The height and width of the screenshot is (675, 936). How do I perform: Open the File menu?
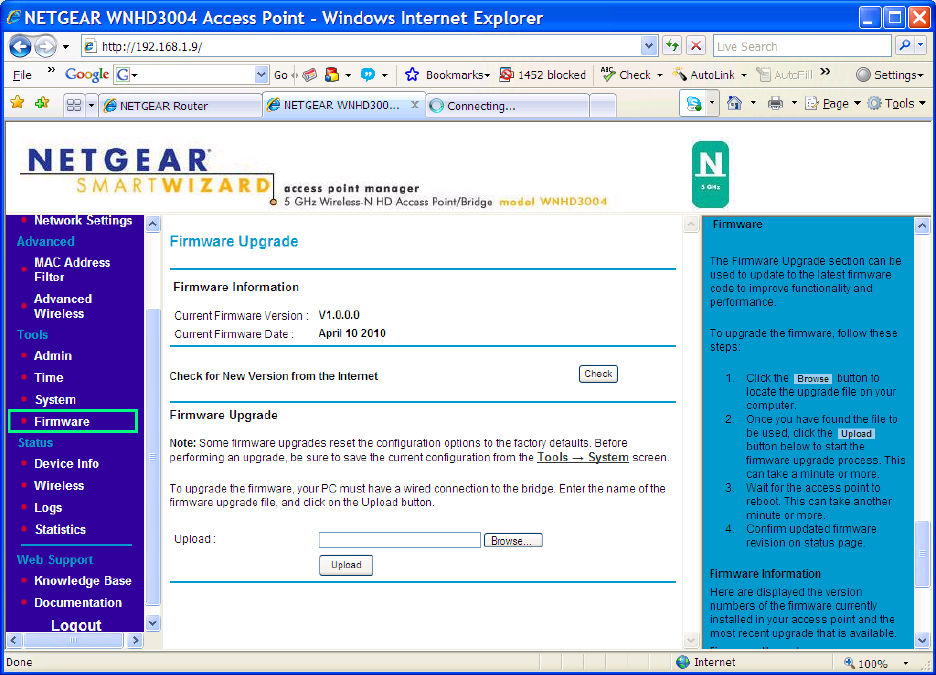22,75
